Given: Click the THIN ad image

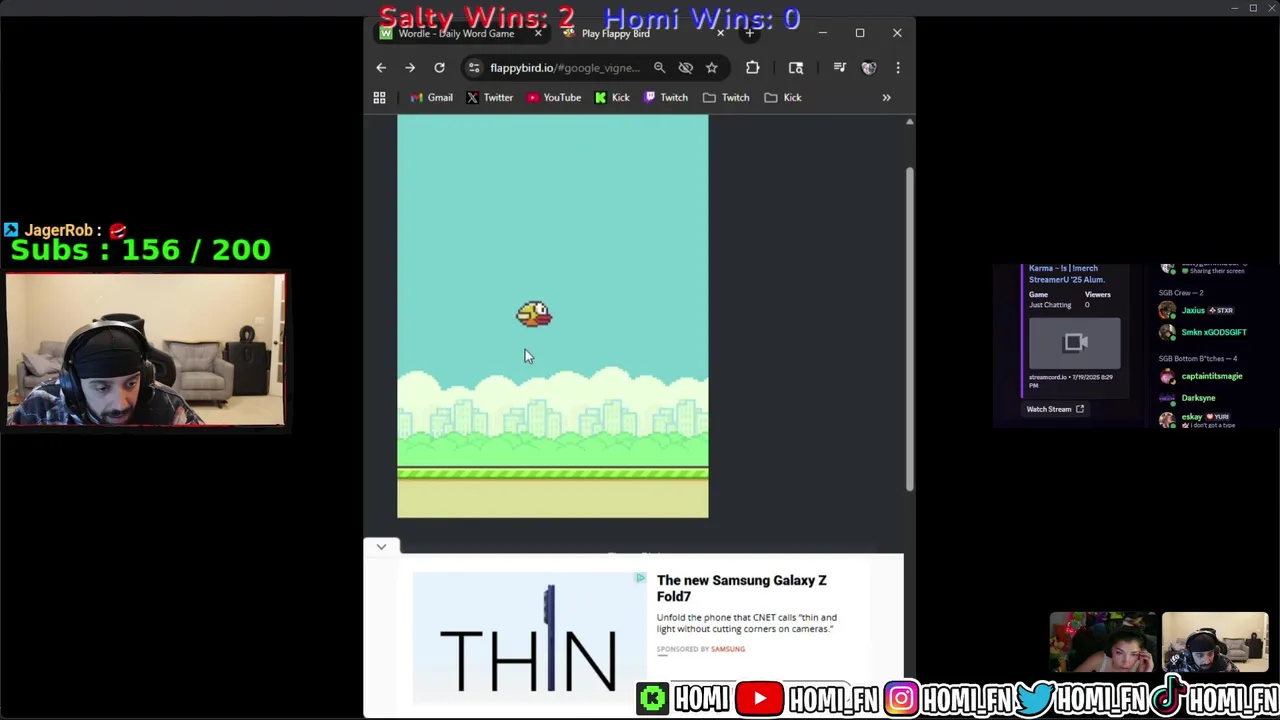Looking at the screenshot, I should point(529,638).
